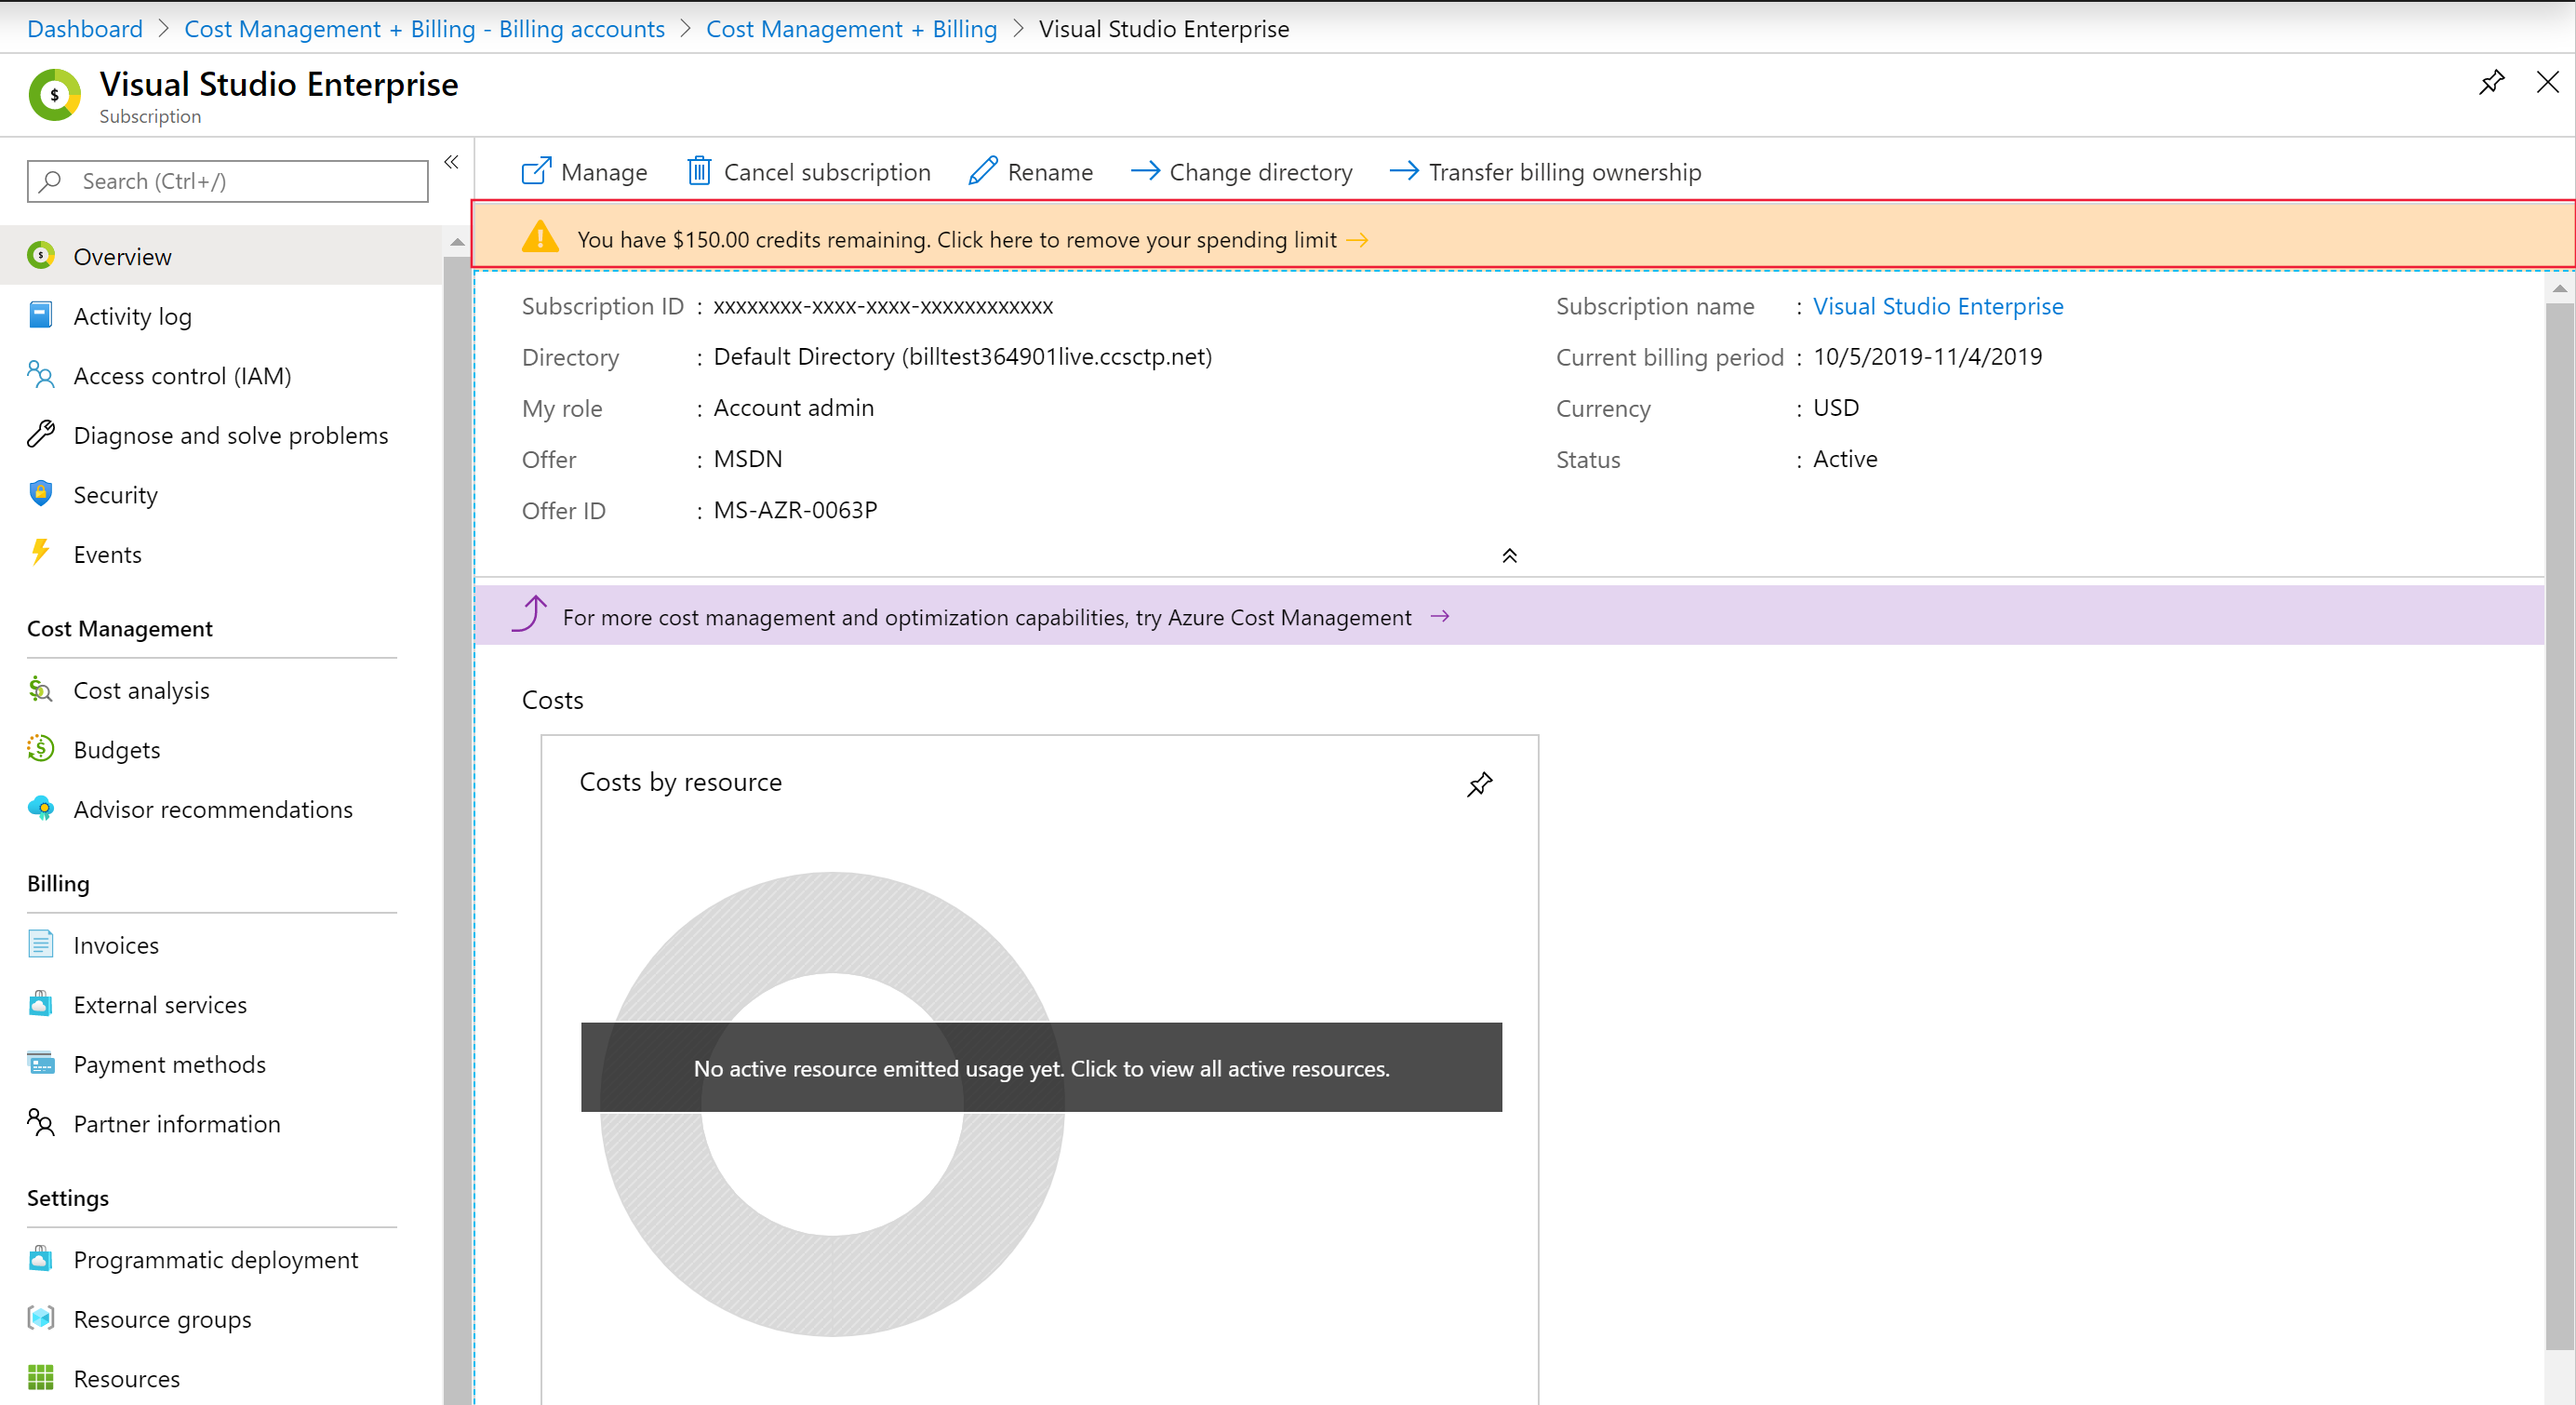
Task: Click the Visual Studio Enterprise subscription name link
Action: coord(1938,304)
